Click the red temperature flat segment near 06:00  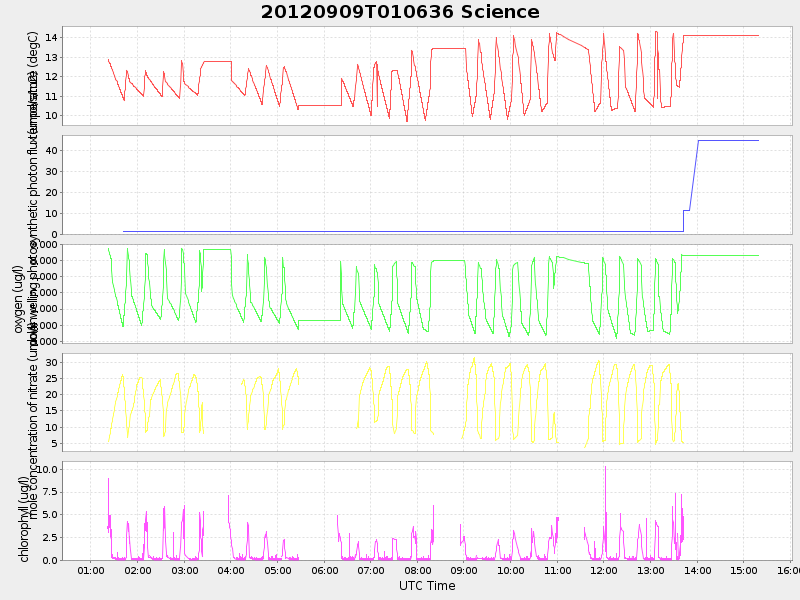click(x=320, y=105)
